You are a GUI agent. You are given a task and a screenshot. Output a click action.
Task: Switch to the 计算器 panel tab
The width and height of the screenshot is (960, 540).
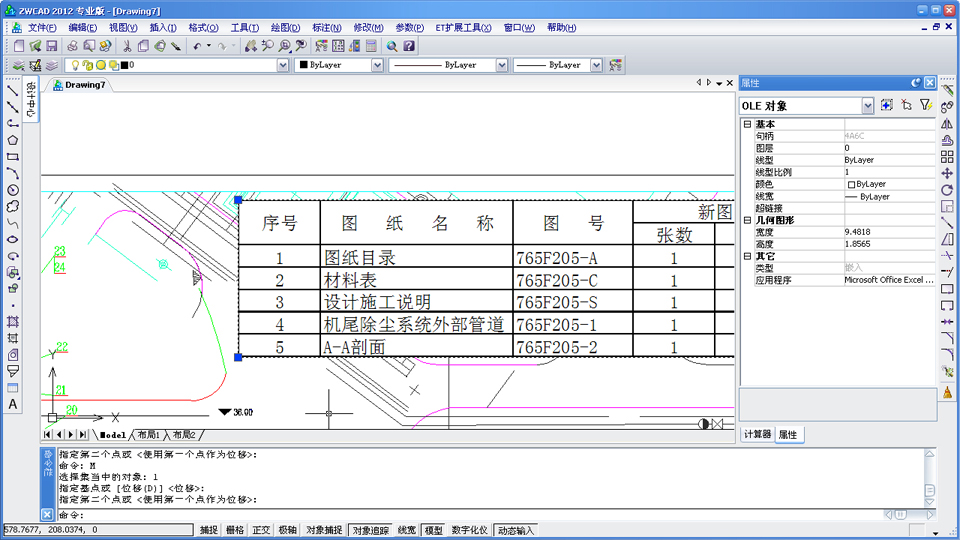coord(757,435)
